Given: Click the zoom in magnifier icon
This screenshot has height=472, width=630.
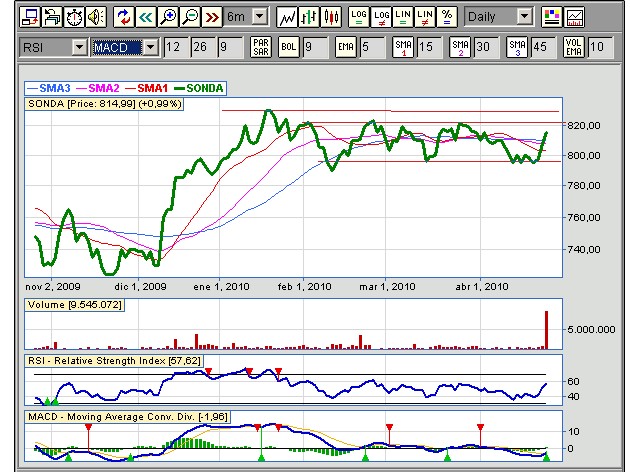Looking at the screenshot, I should pos(167,17).
